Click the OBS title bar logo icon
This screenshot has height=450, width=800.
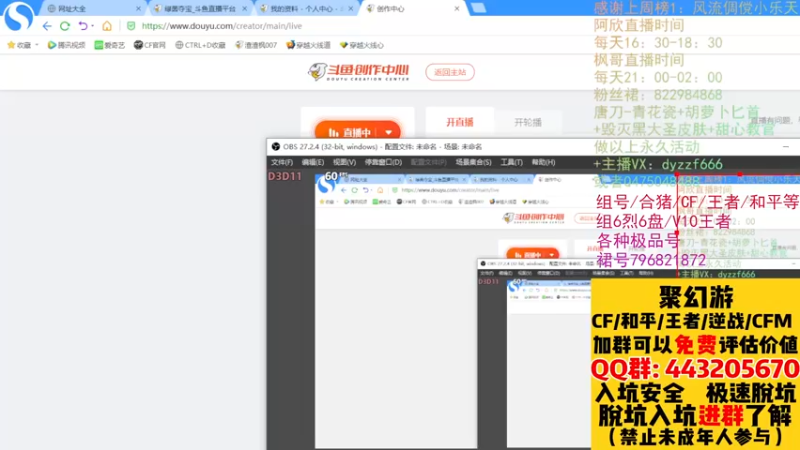(x=276, y=147)
